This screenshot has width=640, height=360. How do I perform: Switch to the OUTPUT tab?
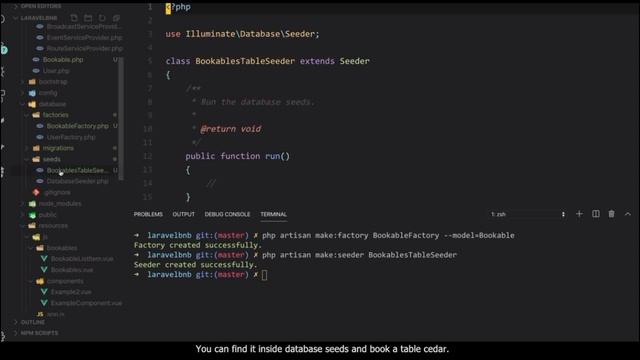(x=183, y=214)
